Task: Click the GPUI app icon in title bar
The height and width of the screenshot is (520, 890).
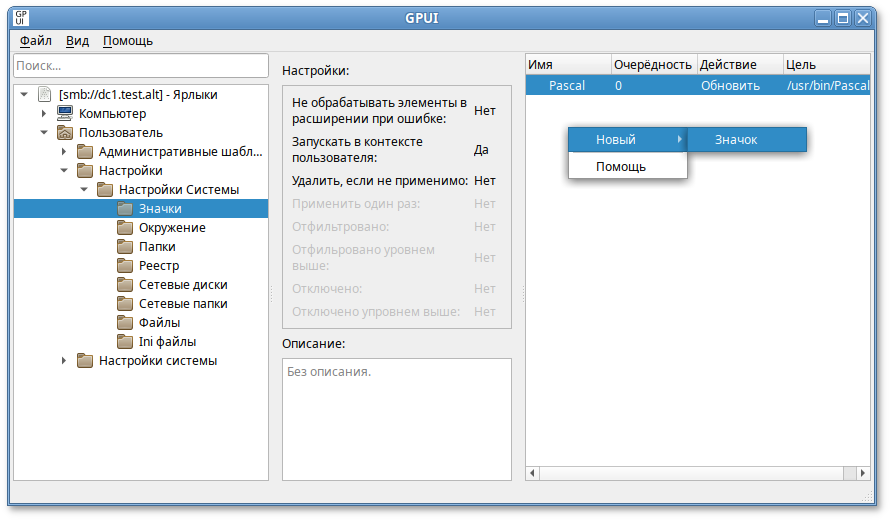Action: [x=21, y=18]
